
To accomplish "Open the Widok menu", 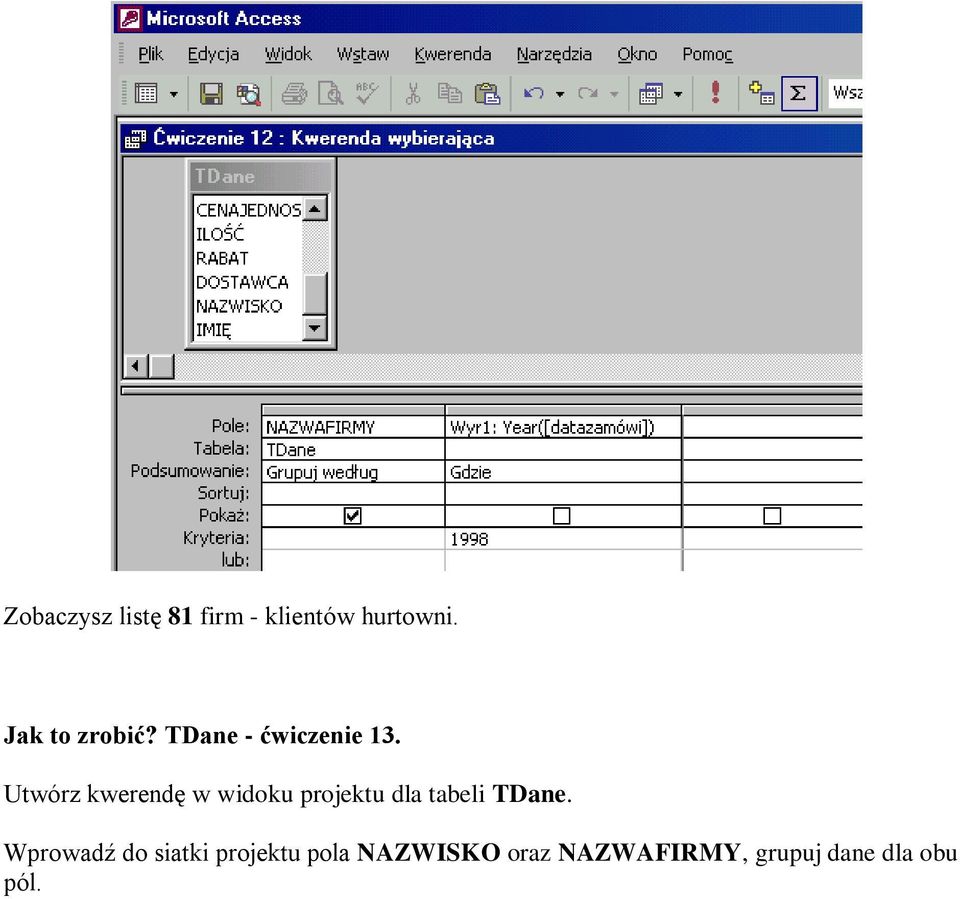I will [288, 55].
